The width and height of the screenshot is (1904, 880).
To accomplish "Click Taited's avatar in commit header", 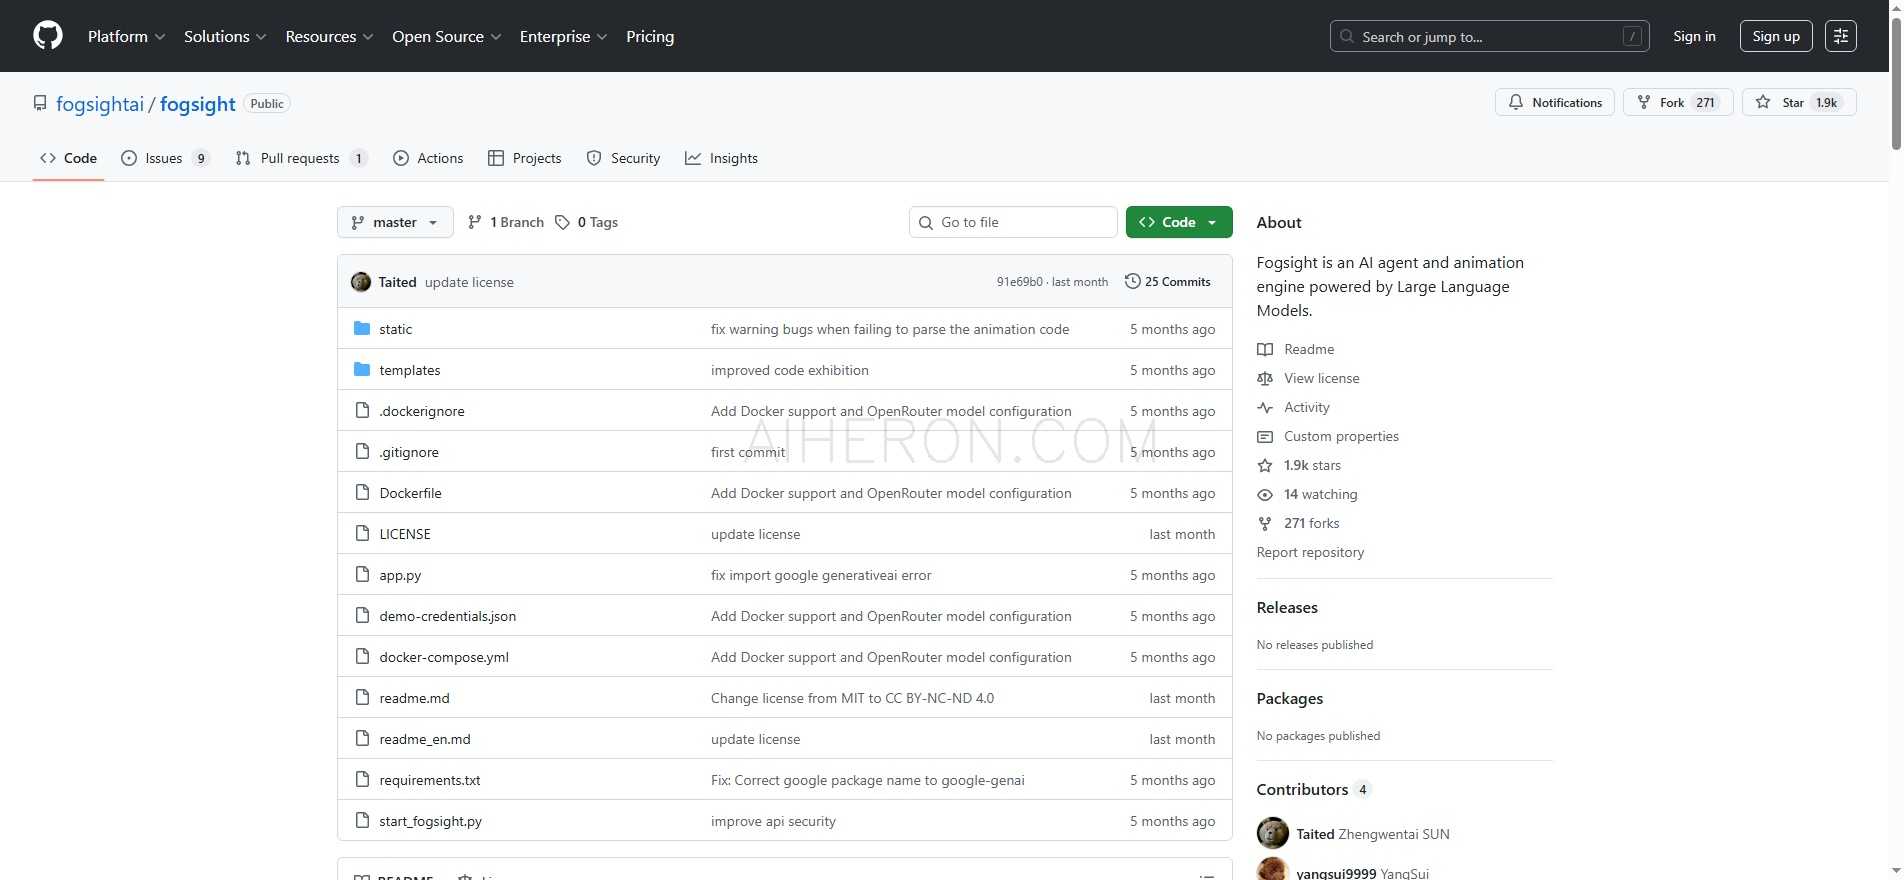I will pos(361,282).
